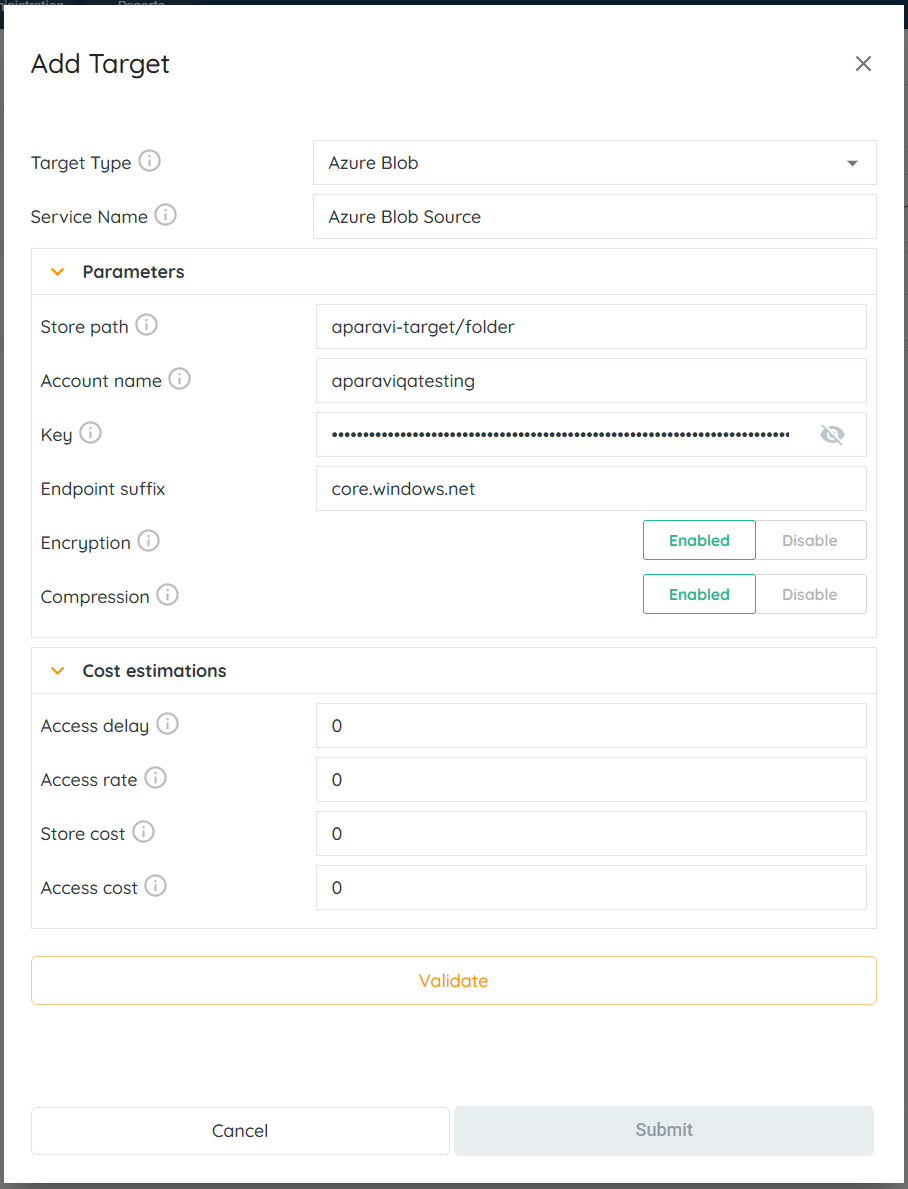The height and width of the screenshot is (1189, 908).
Task: Click the info icon next to Service Name
Action: [166, 215]
